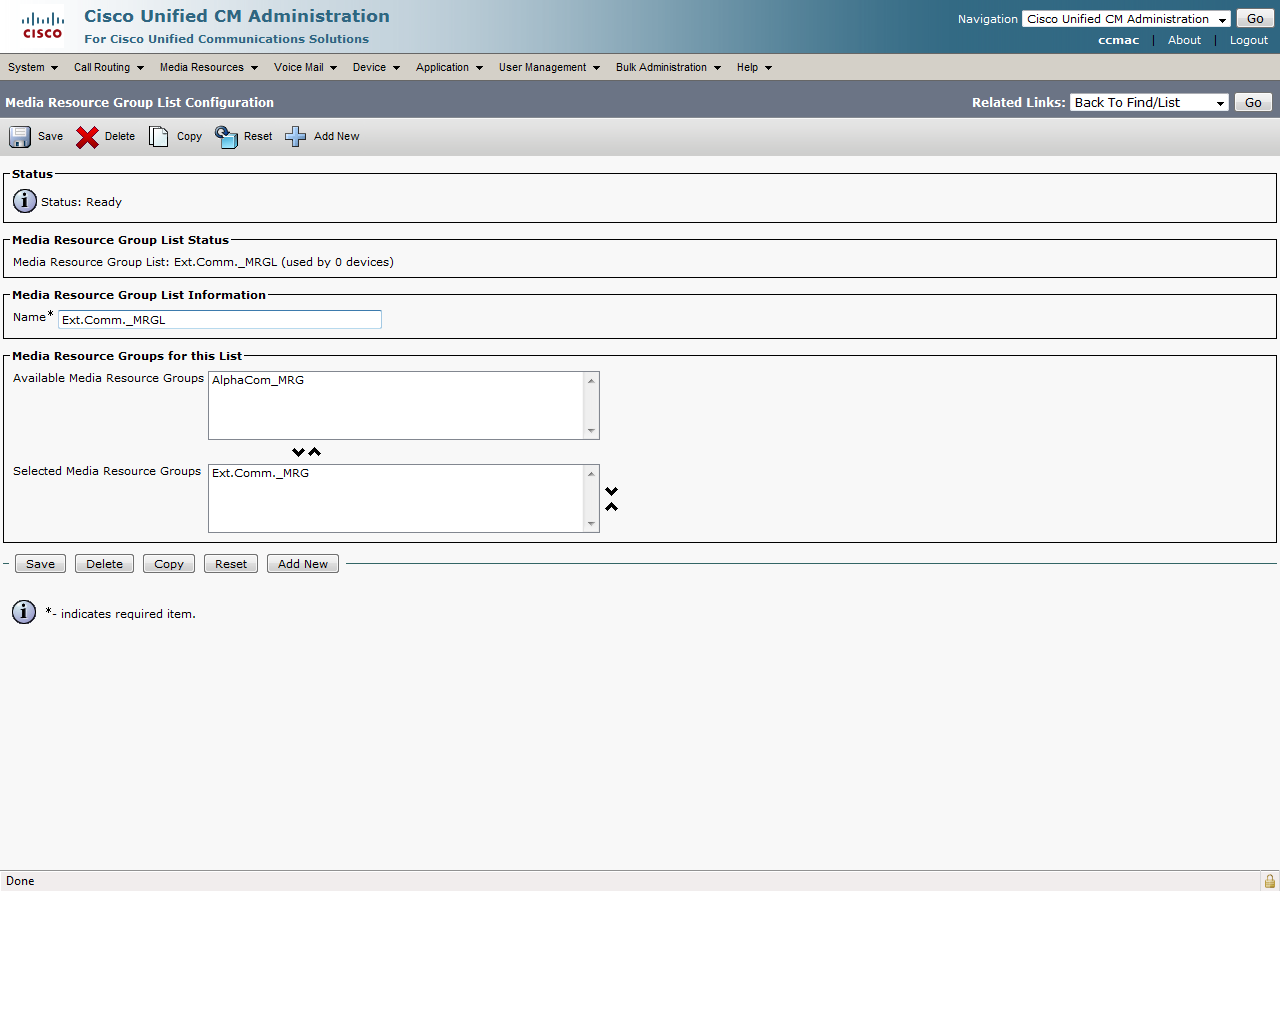Click the ccmac username text

click(x=1118, y=40)
